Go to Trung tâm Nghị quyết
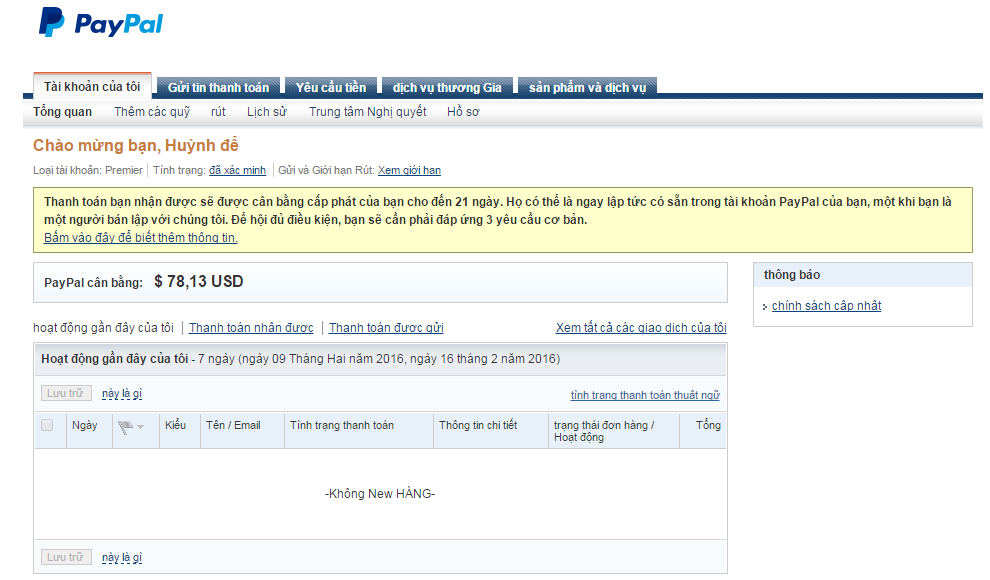990x580 pixels. [367, 112]
